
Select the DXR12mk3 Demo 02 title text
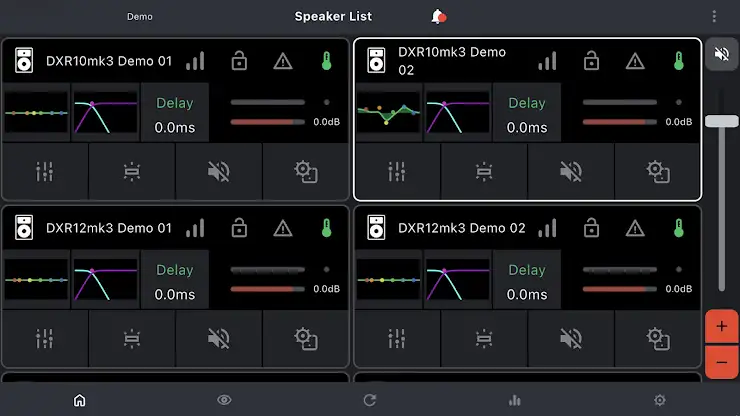[462, 228]
